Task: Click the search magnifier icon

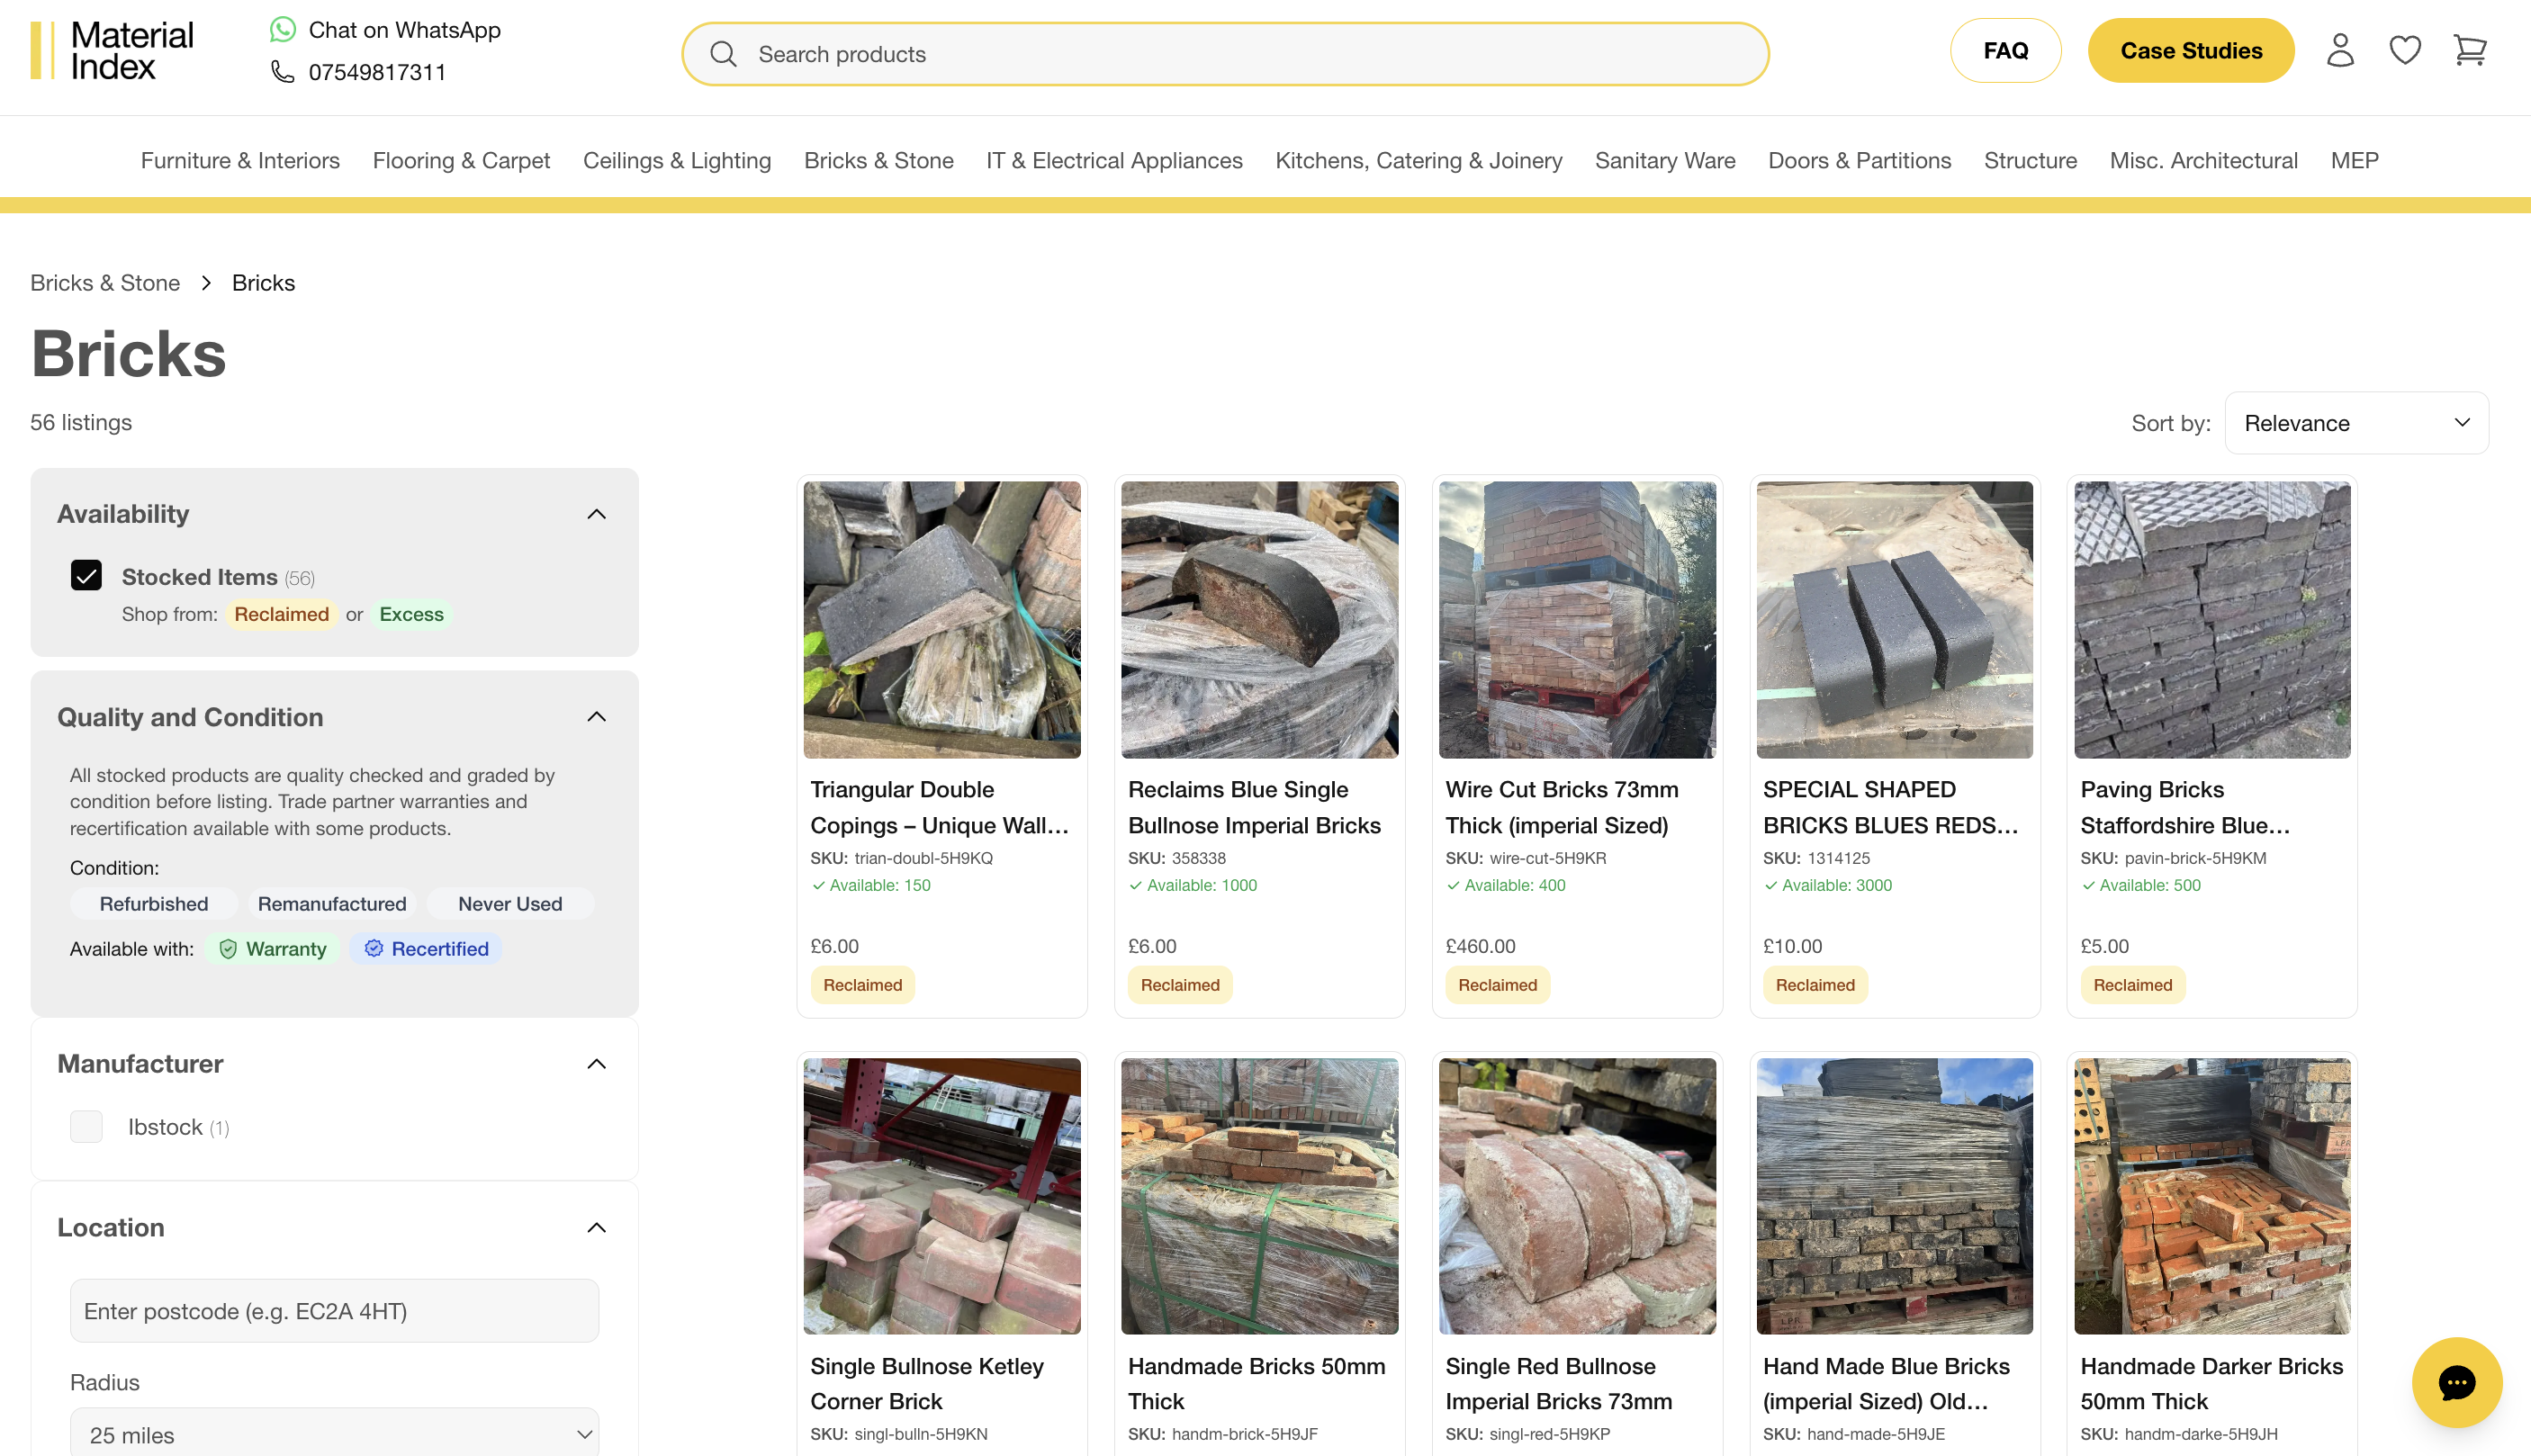Action: (x=723, y=54)
